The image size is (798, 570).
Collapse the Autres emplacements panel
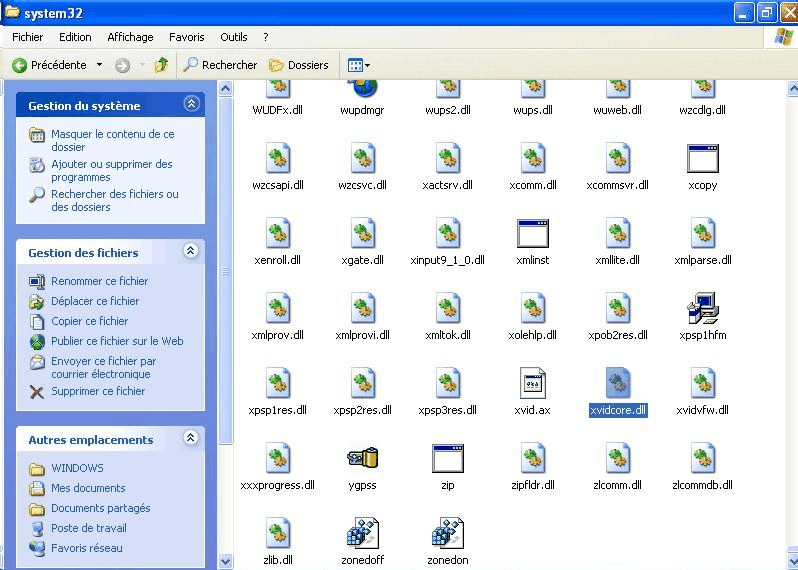191,437
